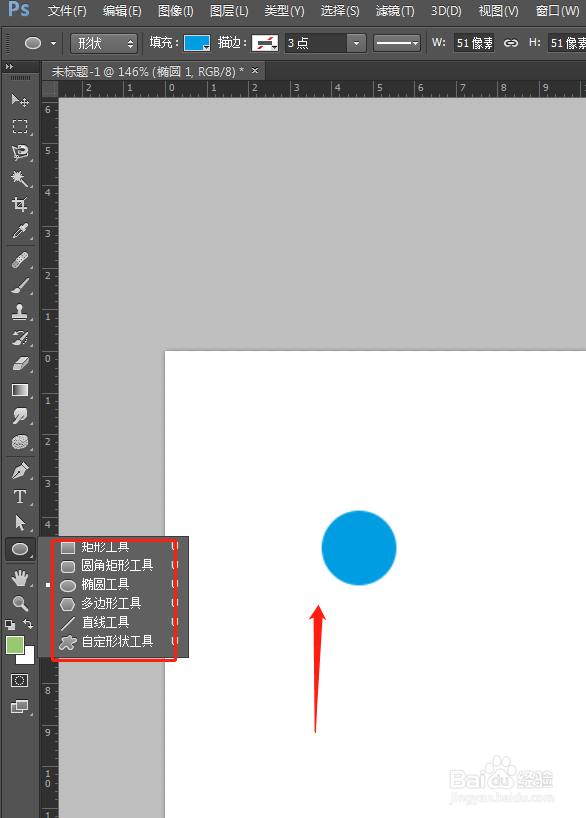Select the Crop tool

pos(20,204)
